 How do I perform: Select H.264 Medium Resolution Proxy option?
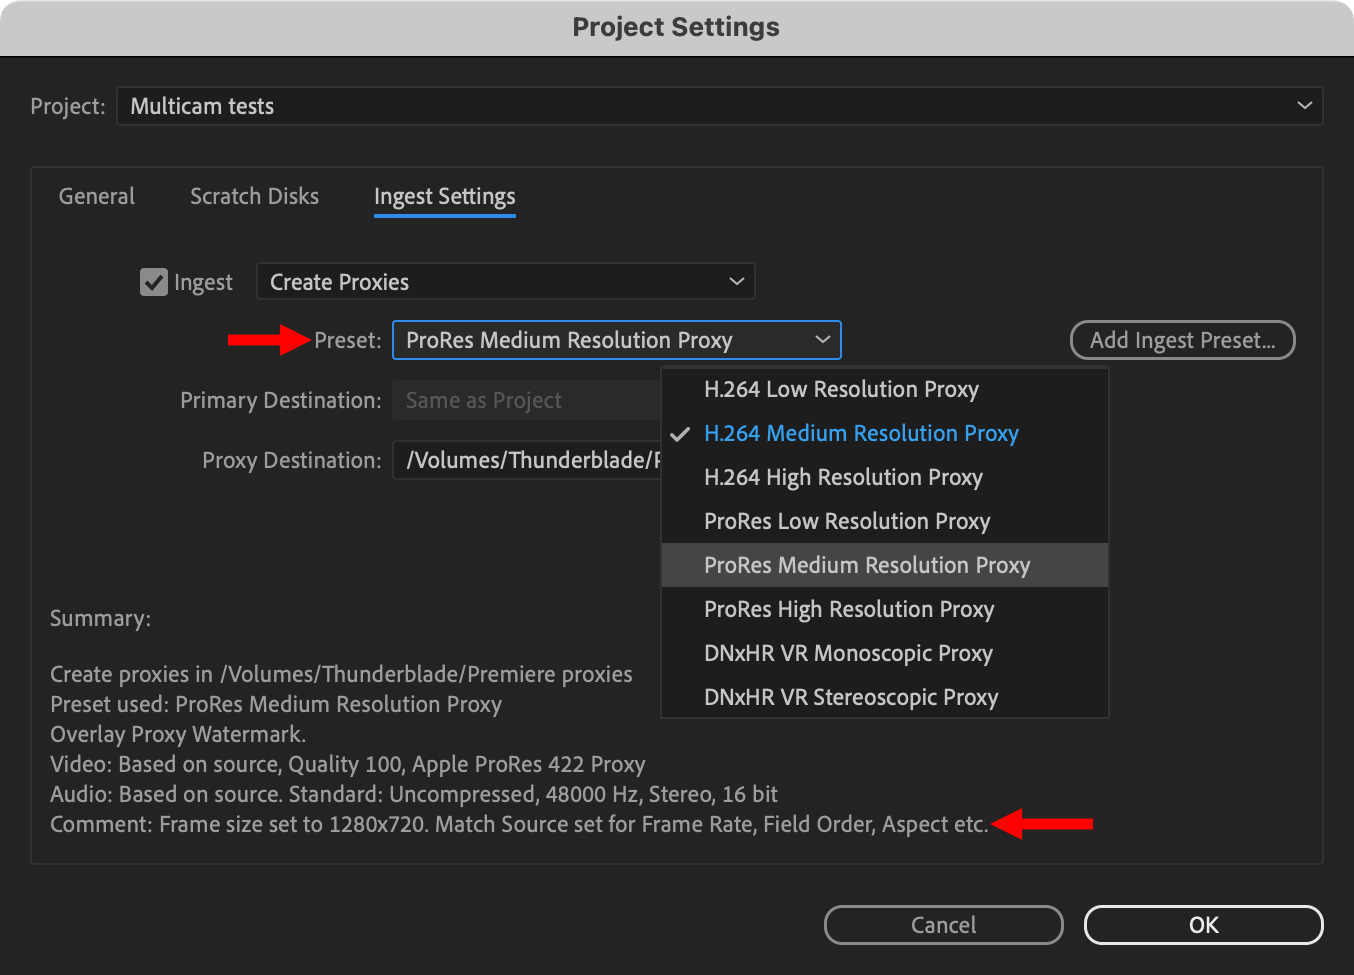tap(861, 433)
